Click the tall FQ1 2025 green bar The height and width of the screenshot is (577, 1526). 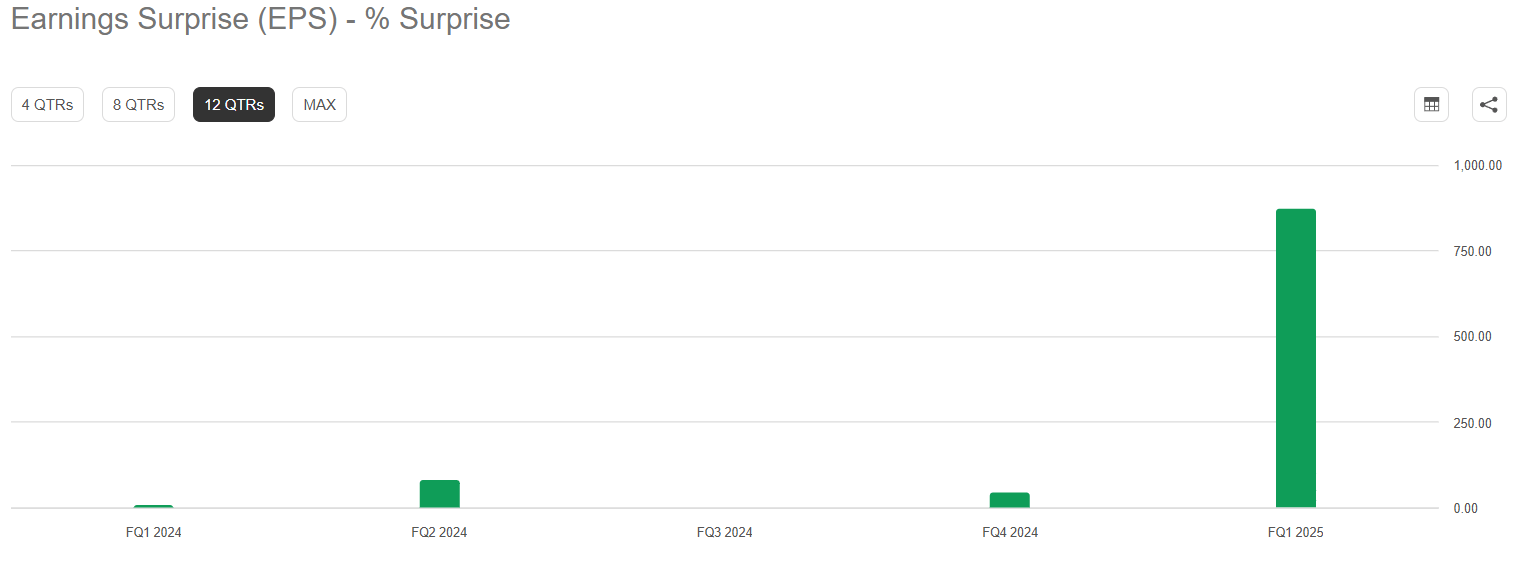click(x=1295, y=358)
